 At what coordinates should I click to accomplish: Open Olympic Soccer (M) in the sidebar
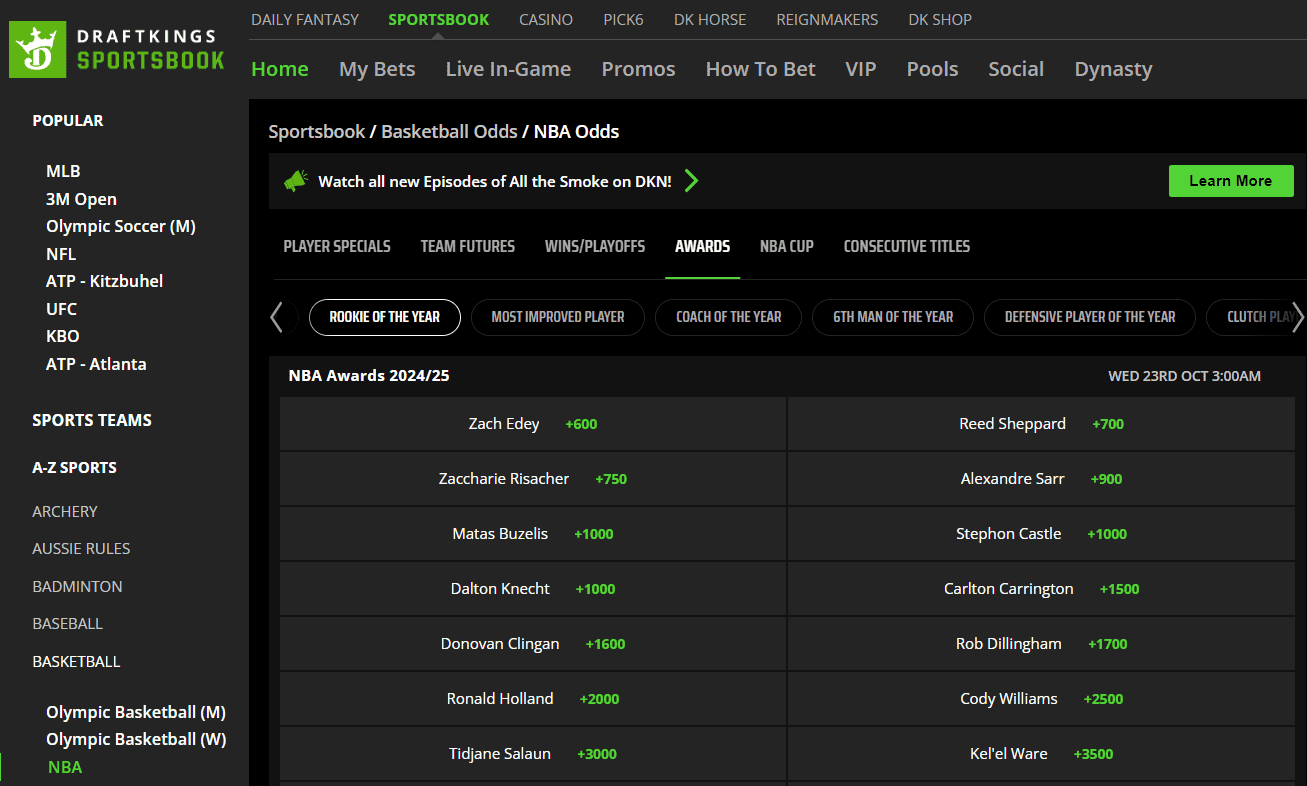121,226
